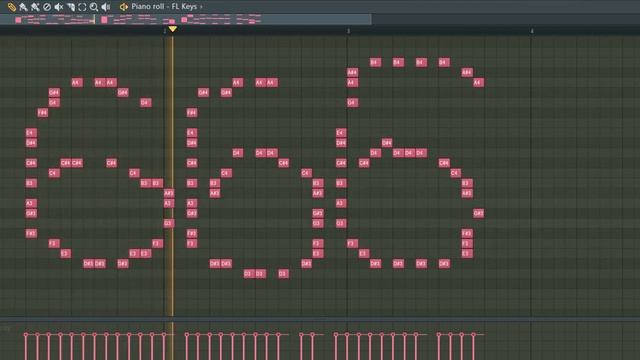The image size is (640, 360).
Task: Select the isolated G#3 note in third shape
Action: (x=478, y=213)
